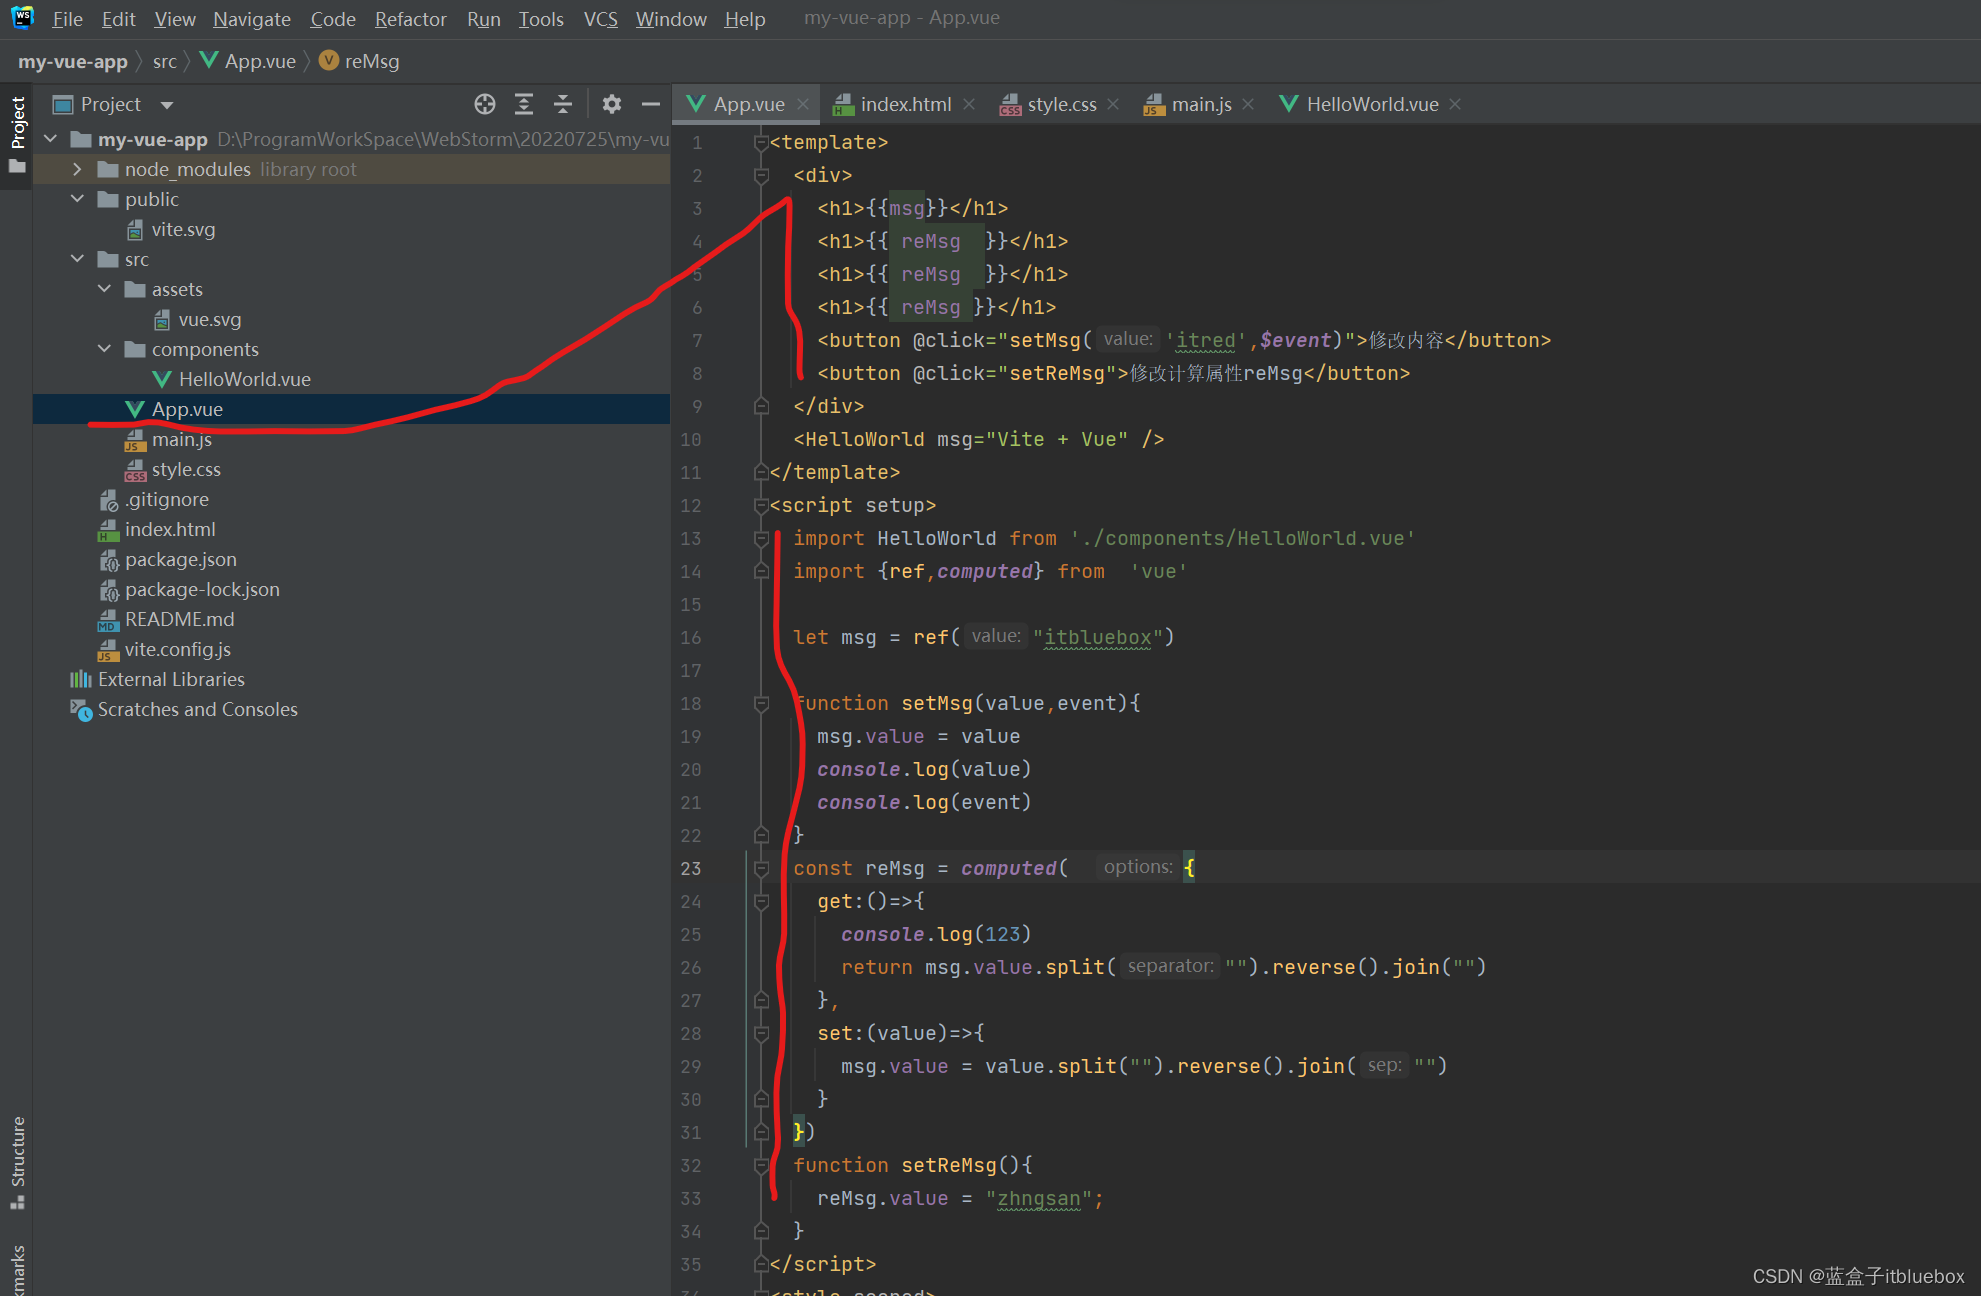Fold the setMsg function at line 18
The image size is (1981, 1296).
click(x=761, y=703)
